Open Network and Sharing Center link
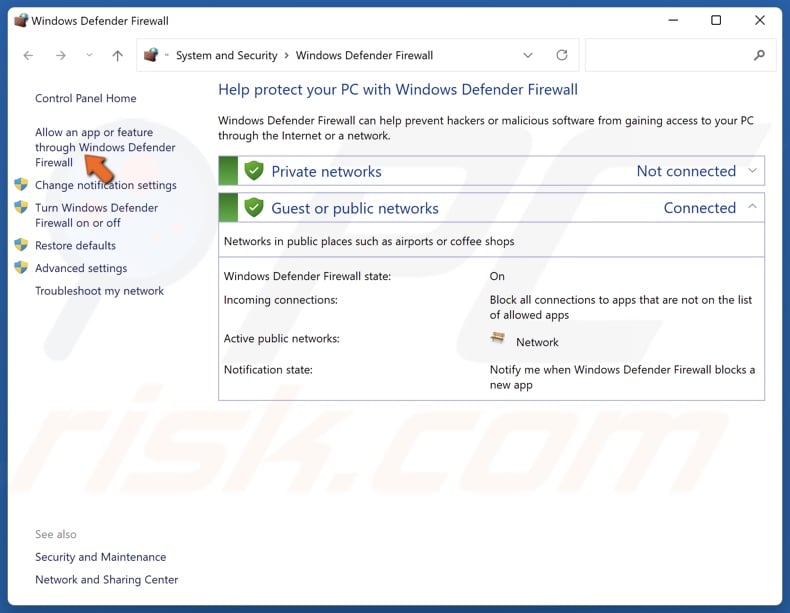The height and width of the screenshot is (613, 790). [x=107, y=579]
